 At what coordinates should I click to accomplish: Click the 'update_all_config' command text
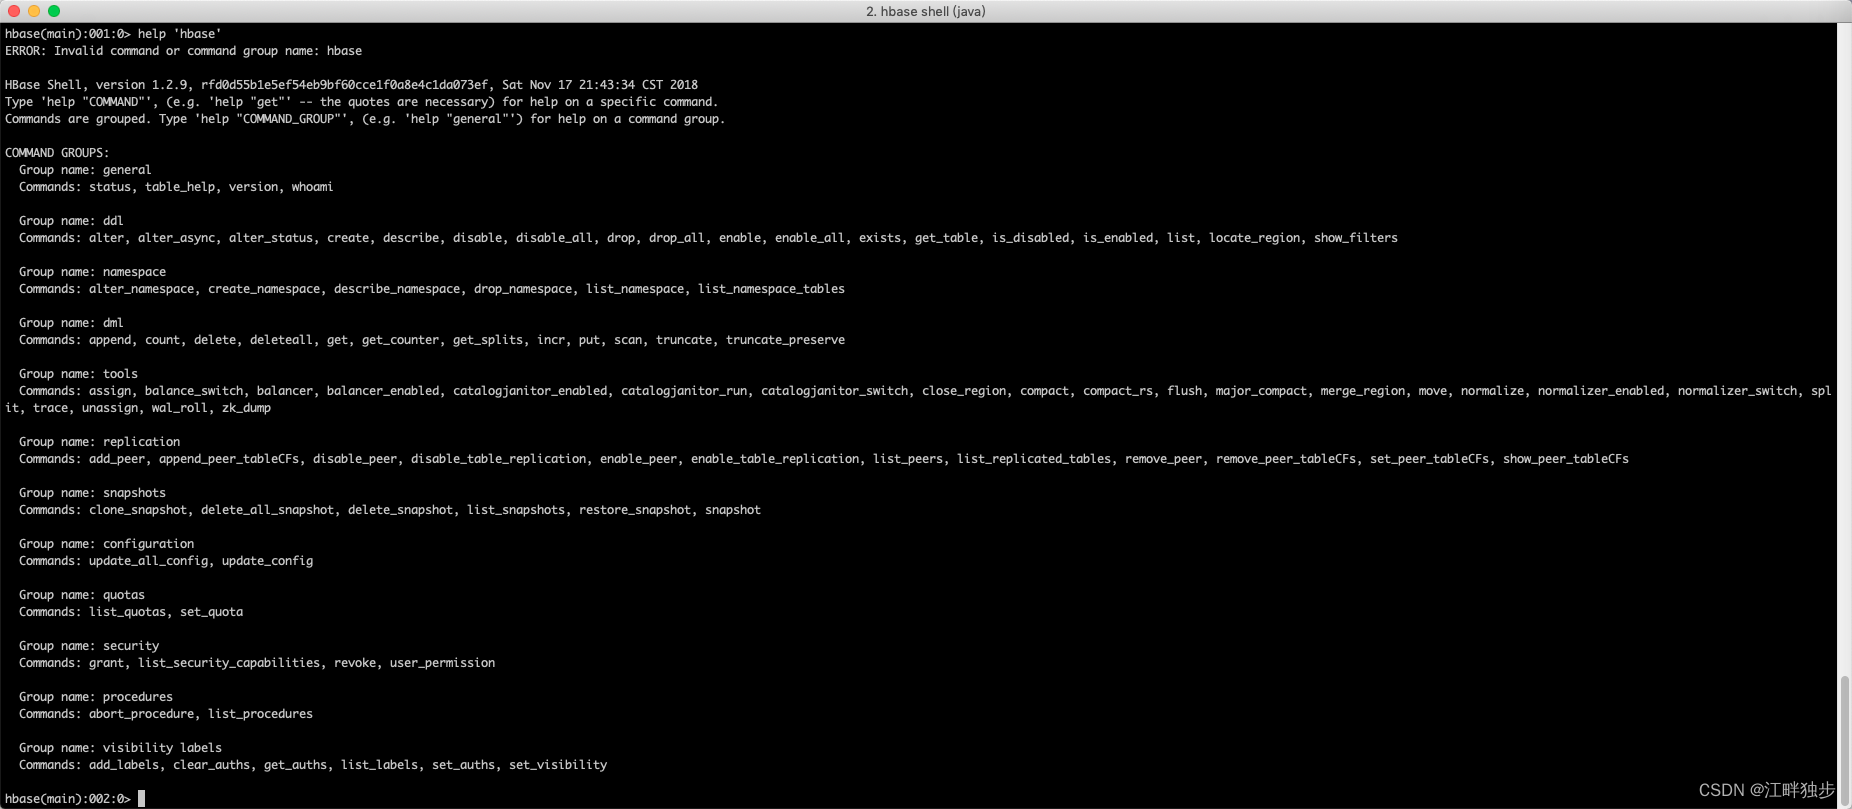coord(148,561)
